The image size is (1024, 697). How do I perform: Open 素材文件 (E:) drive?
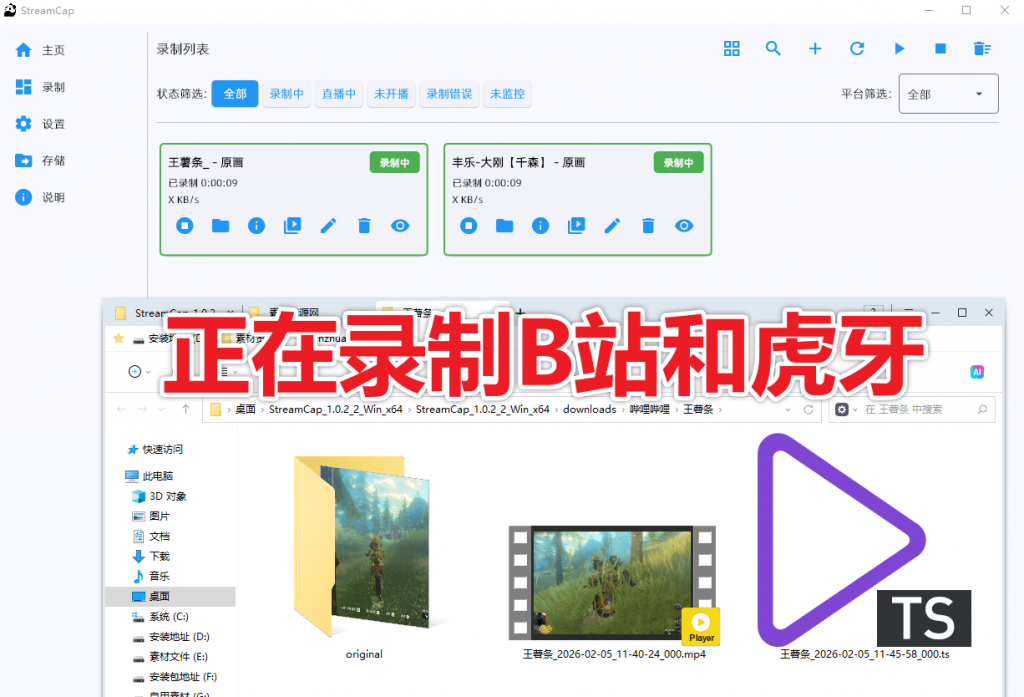[170, 657]
